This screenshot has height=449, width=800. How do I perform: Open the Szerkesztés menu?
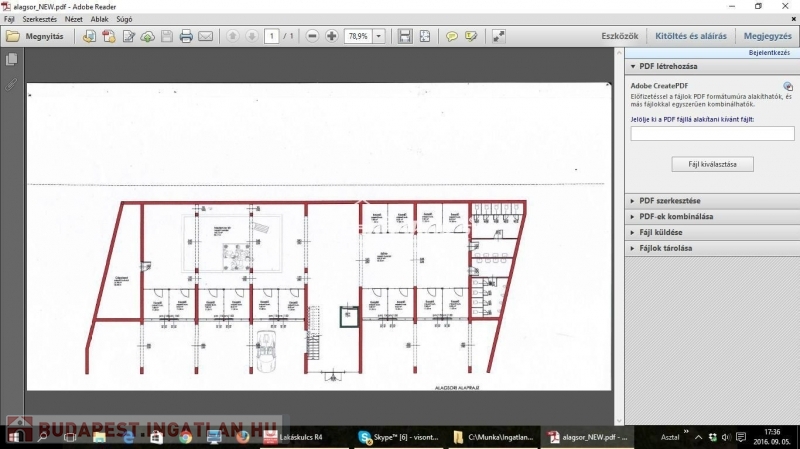tap(41, 19)
